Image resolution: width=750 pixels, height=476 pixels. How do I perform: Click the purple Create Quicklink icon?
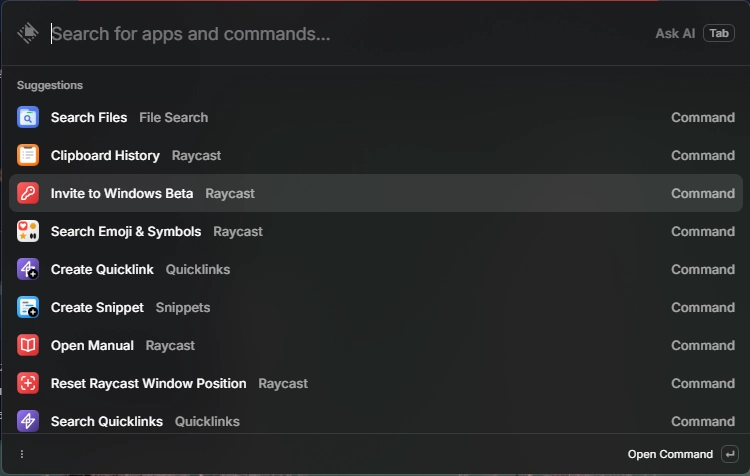tap(28, 269)
